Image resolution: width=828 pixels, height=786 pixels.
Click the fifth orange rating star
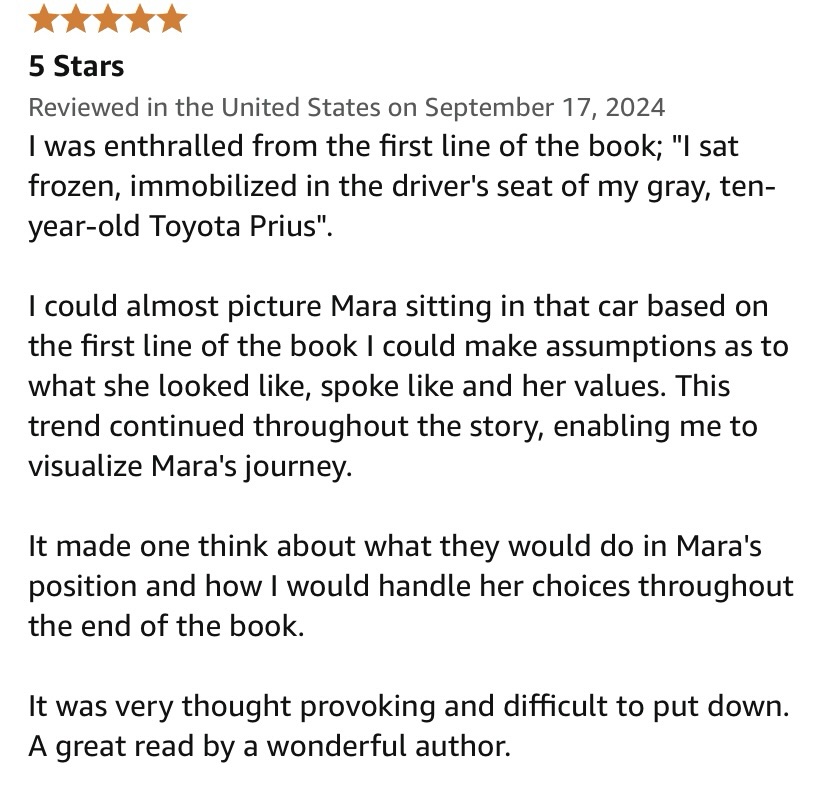pos(172,19)
